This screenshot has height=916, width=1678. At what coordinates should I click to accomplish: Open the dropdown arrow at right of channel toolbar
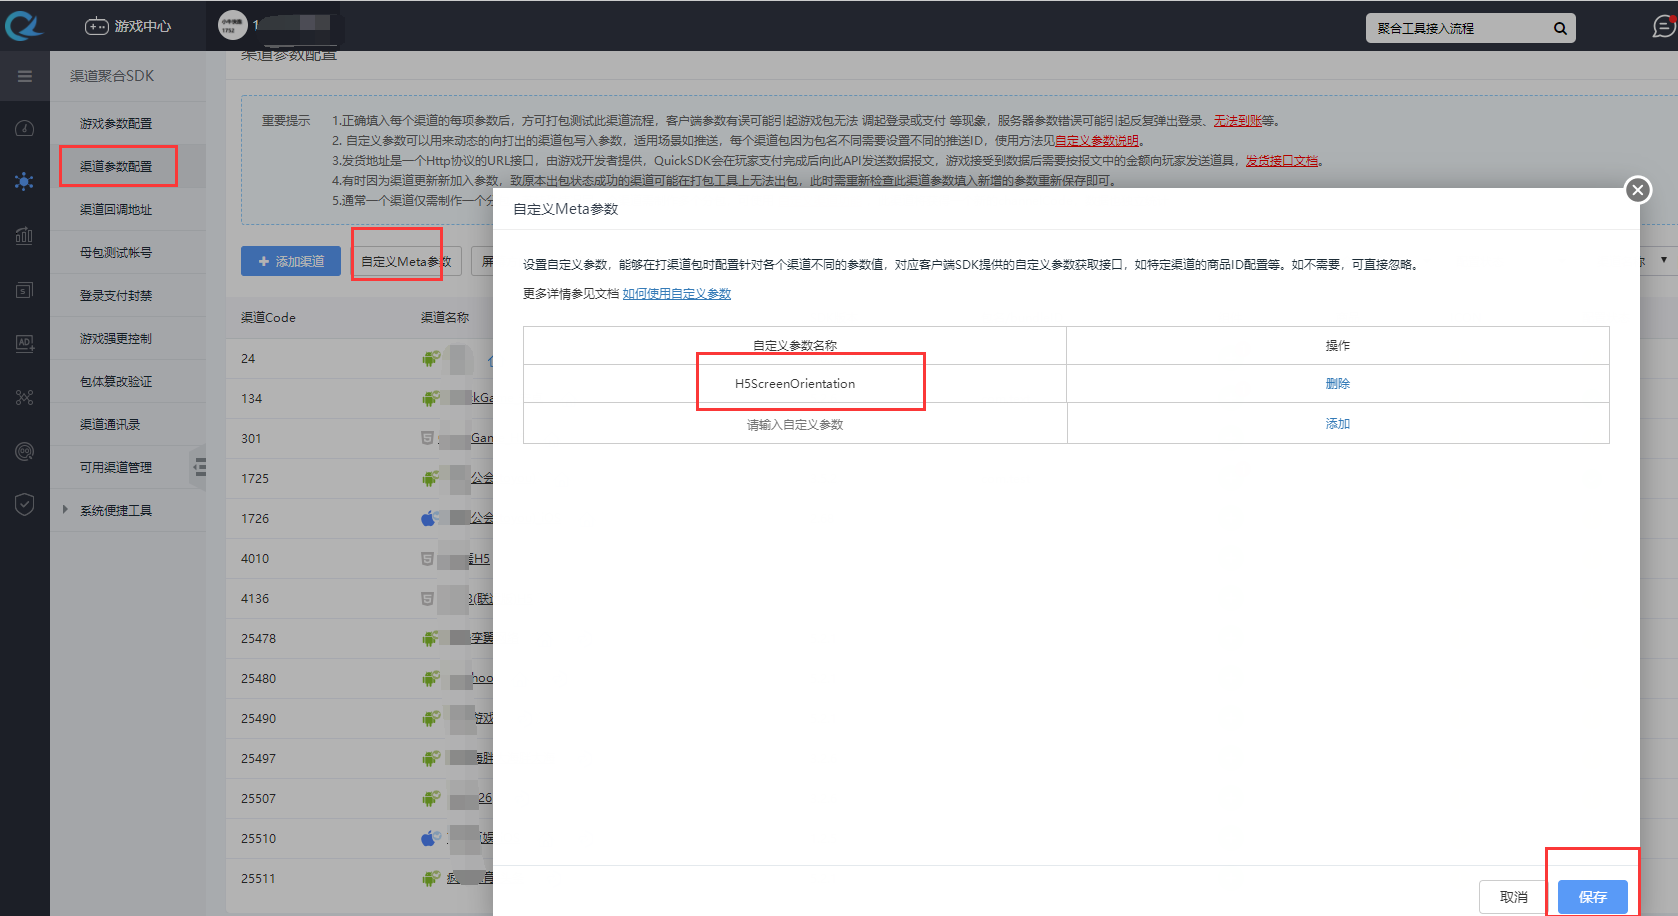click(1664, 260)
